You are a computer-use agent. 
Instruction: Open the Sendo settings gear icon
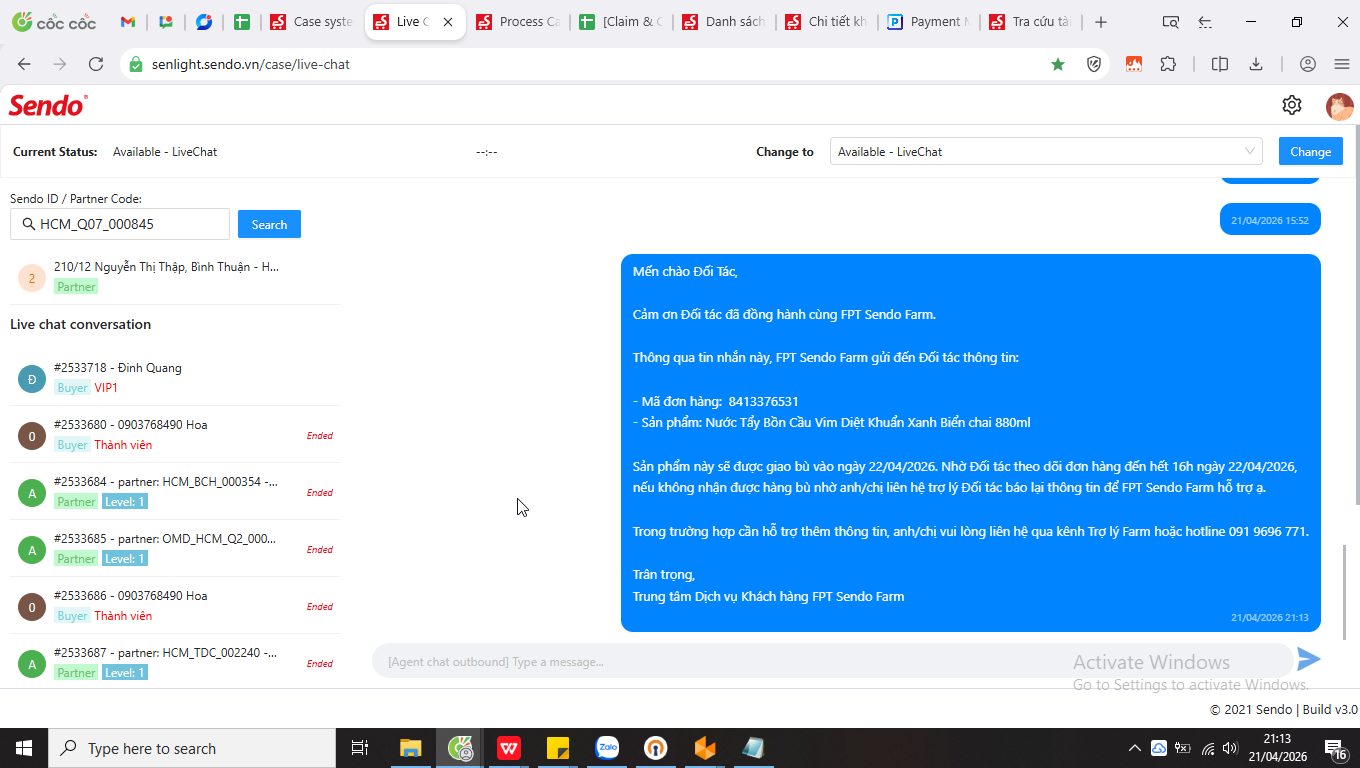point(1292,105)
